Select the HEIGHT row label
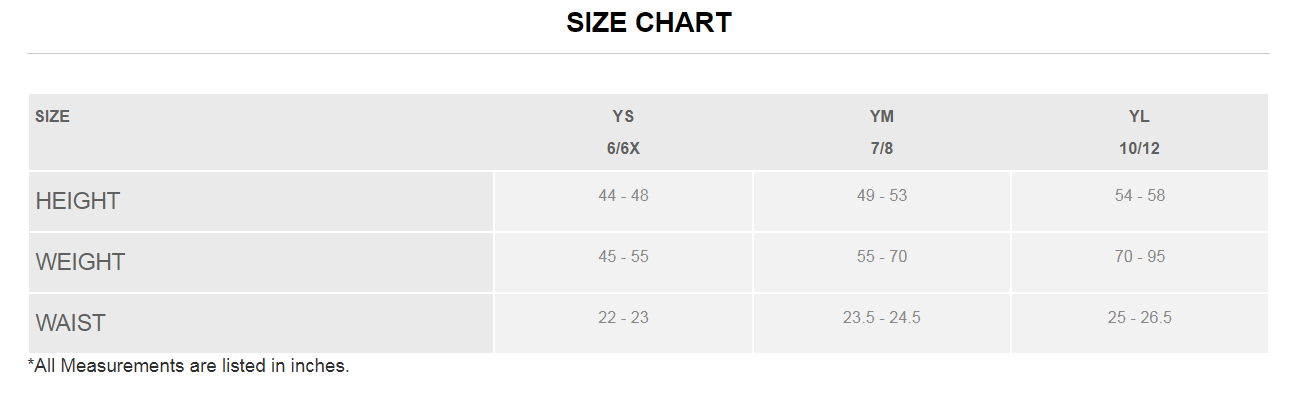Screen dimensions: 1310x396 point(78,201)
